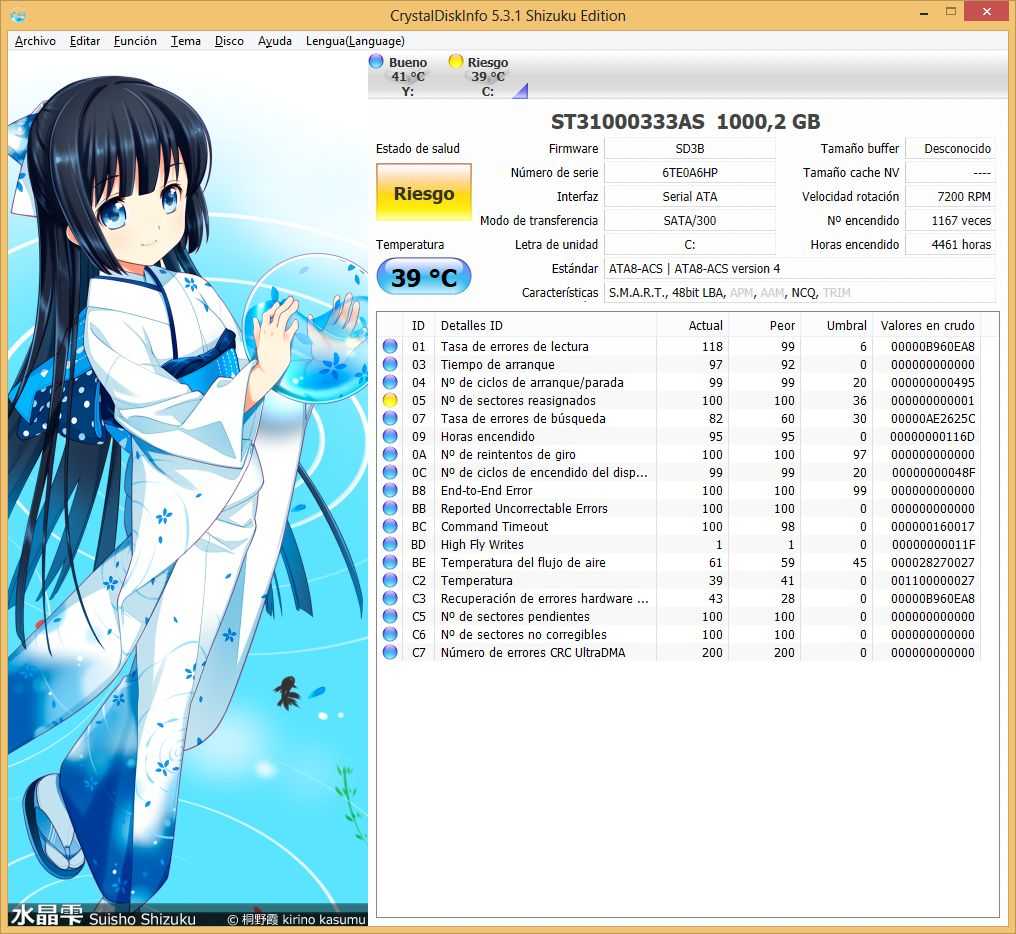Viewport: 1016px width, 934px height.
Task: Click the status icon for row 0C ciclos de encendido
Action: point(390,473)
